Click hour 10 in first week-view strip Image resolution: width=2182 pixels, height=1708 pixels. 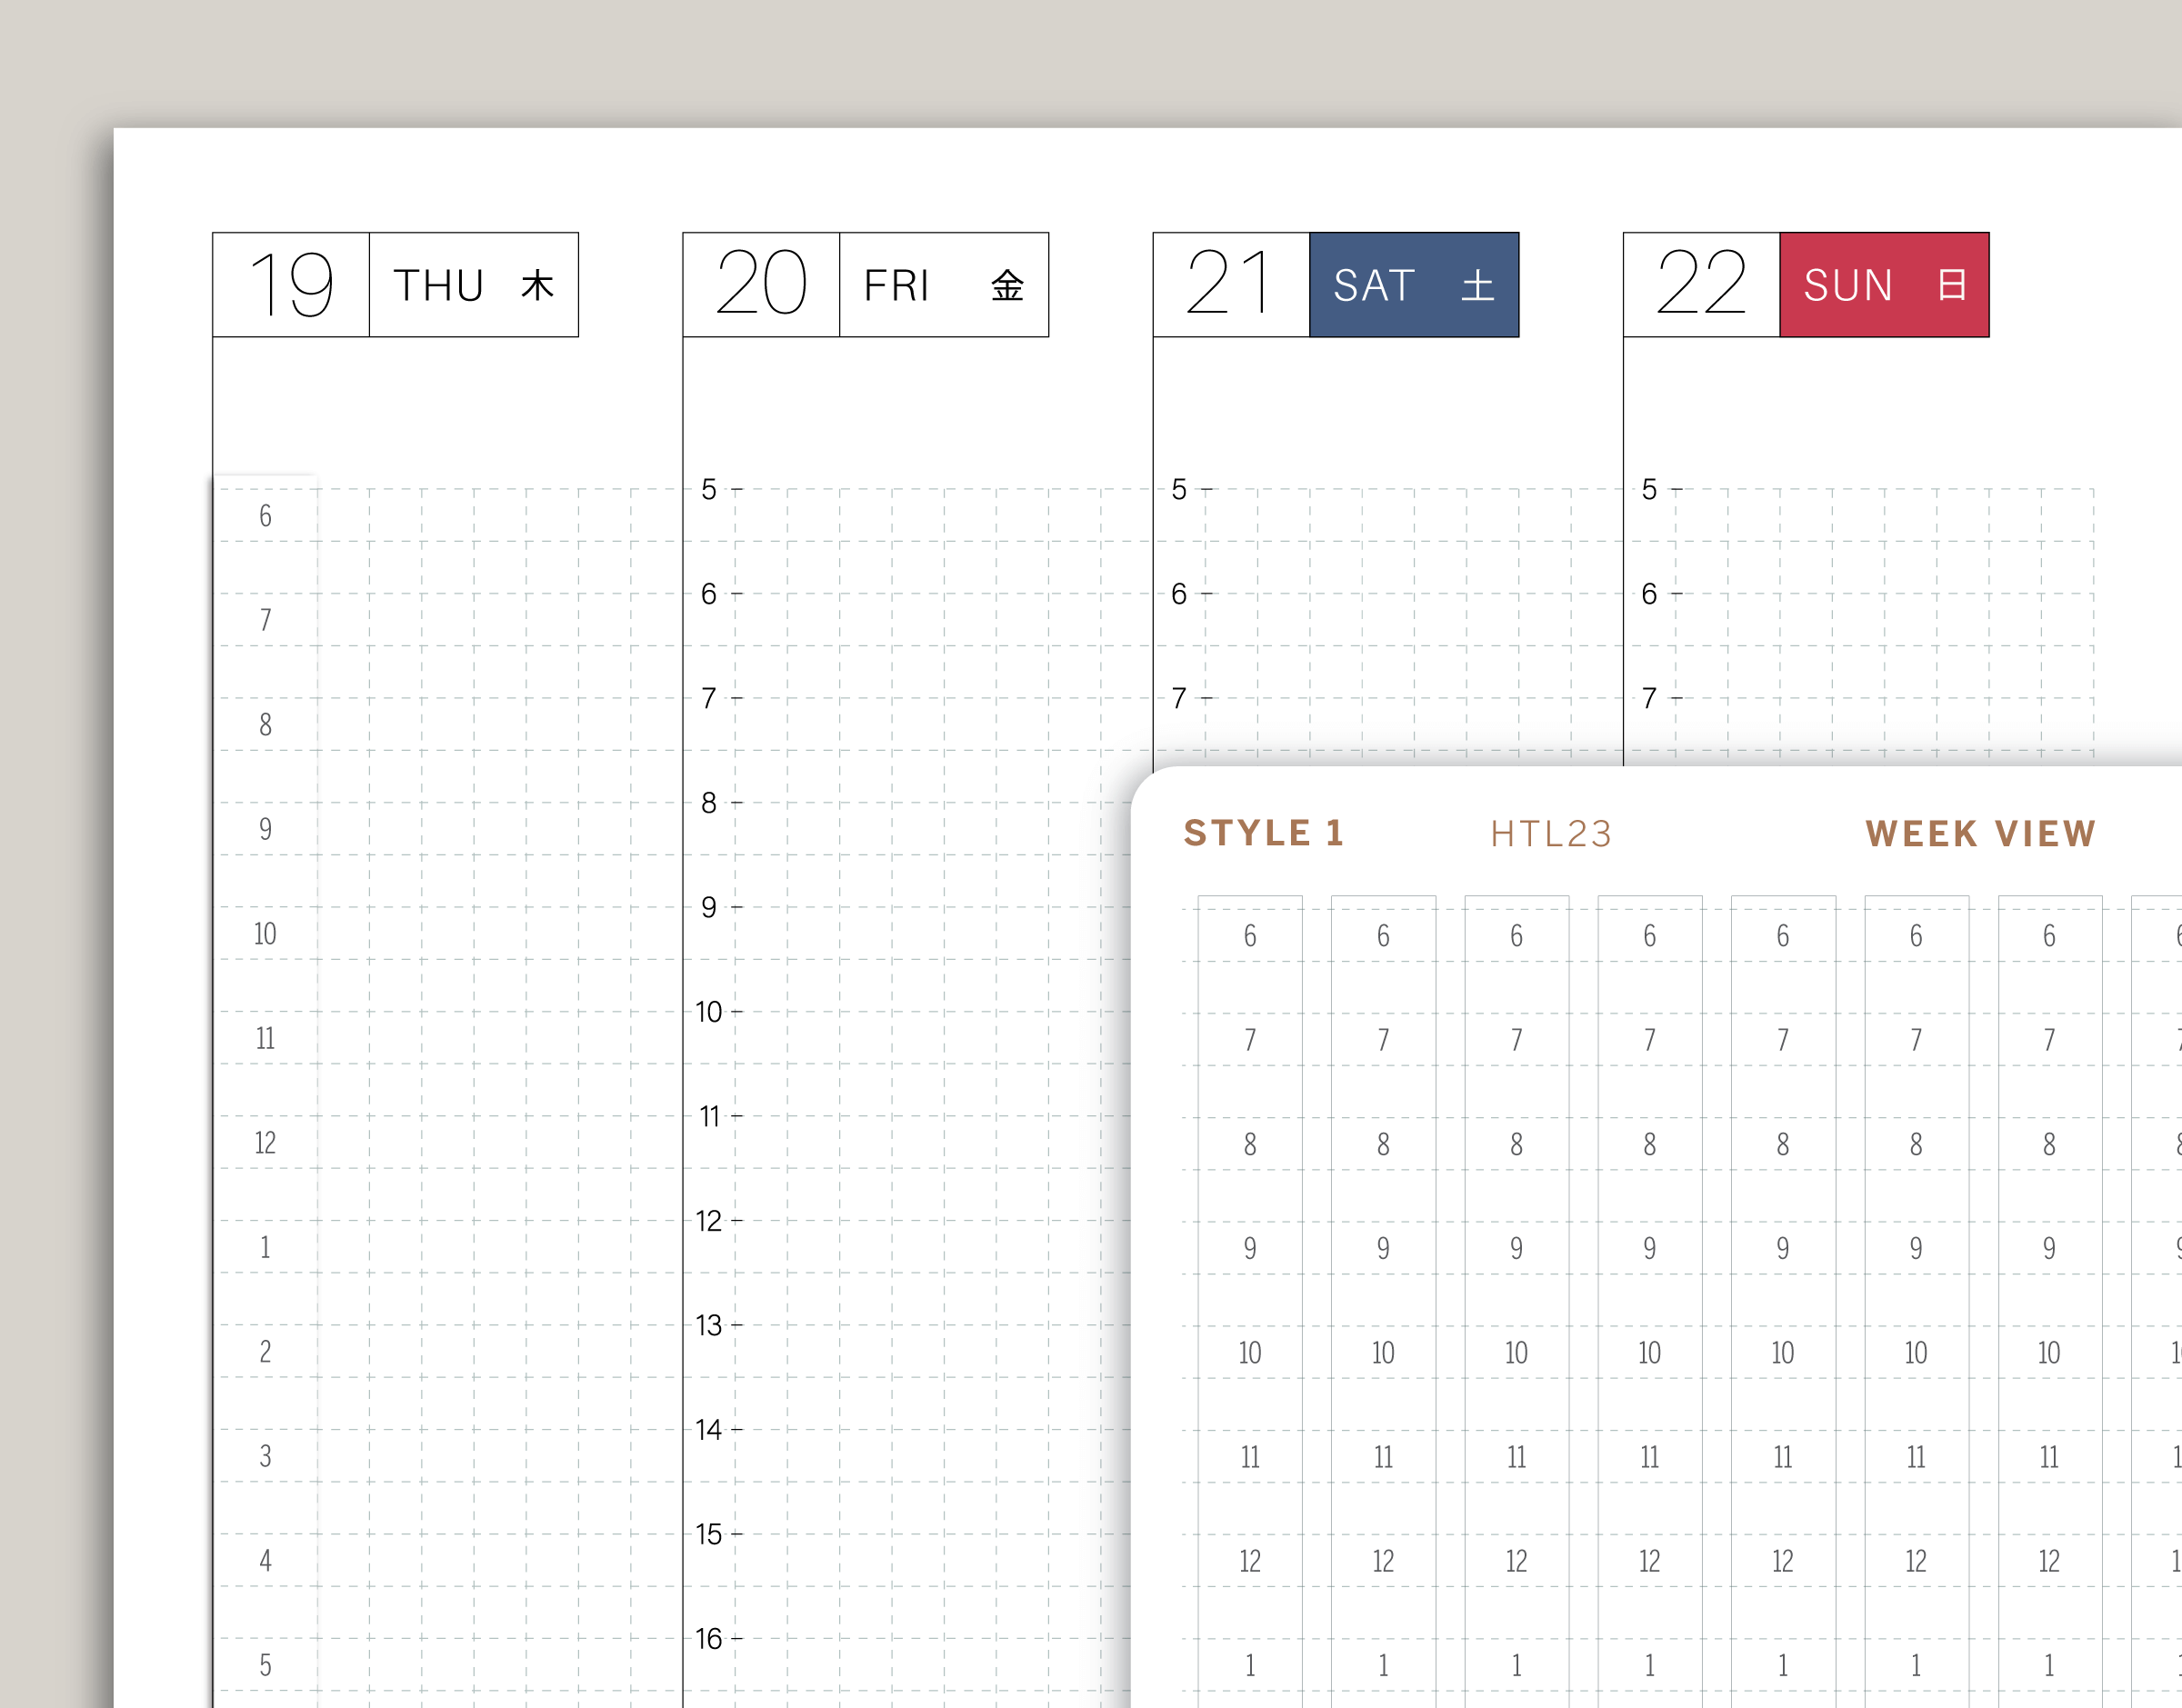[1250, 1353]
